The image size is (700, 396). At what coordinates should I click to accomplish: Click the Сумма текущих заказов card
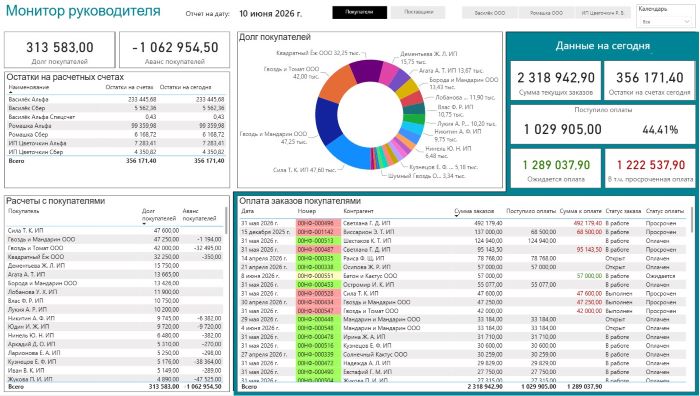(556, 80)
